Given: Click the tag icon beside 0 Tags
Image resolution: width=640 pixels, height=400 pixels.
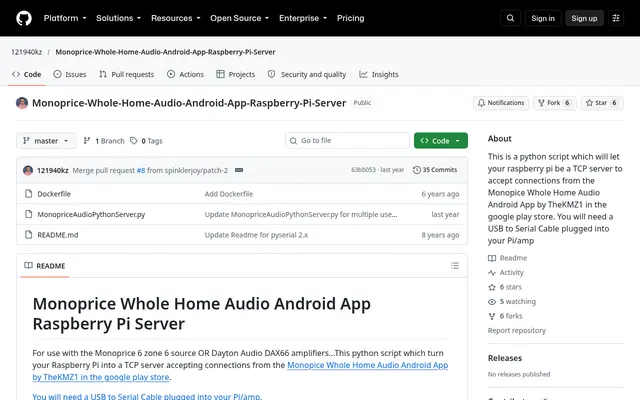Looking at the screenshot, I should 133,141.
